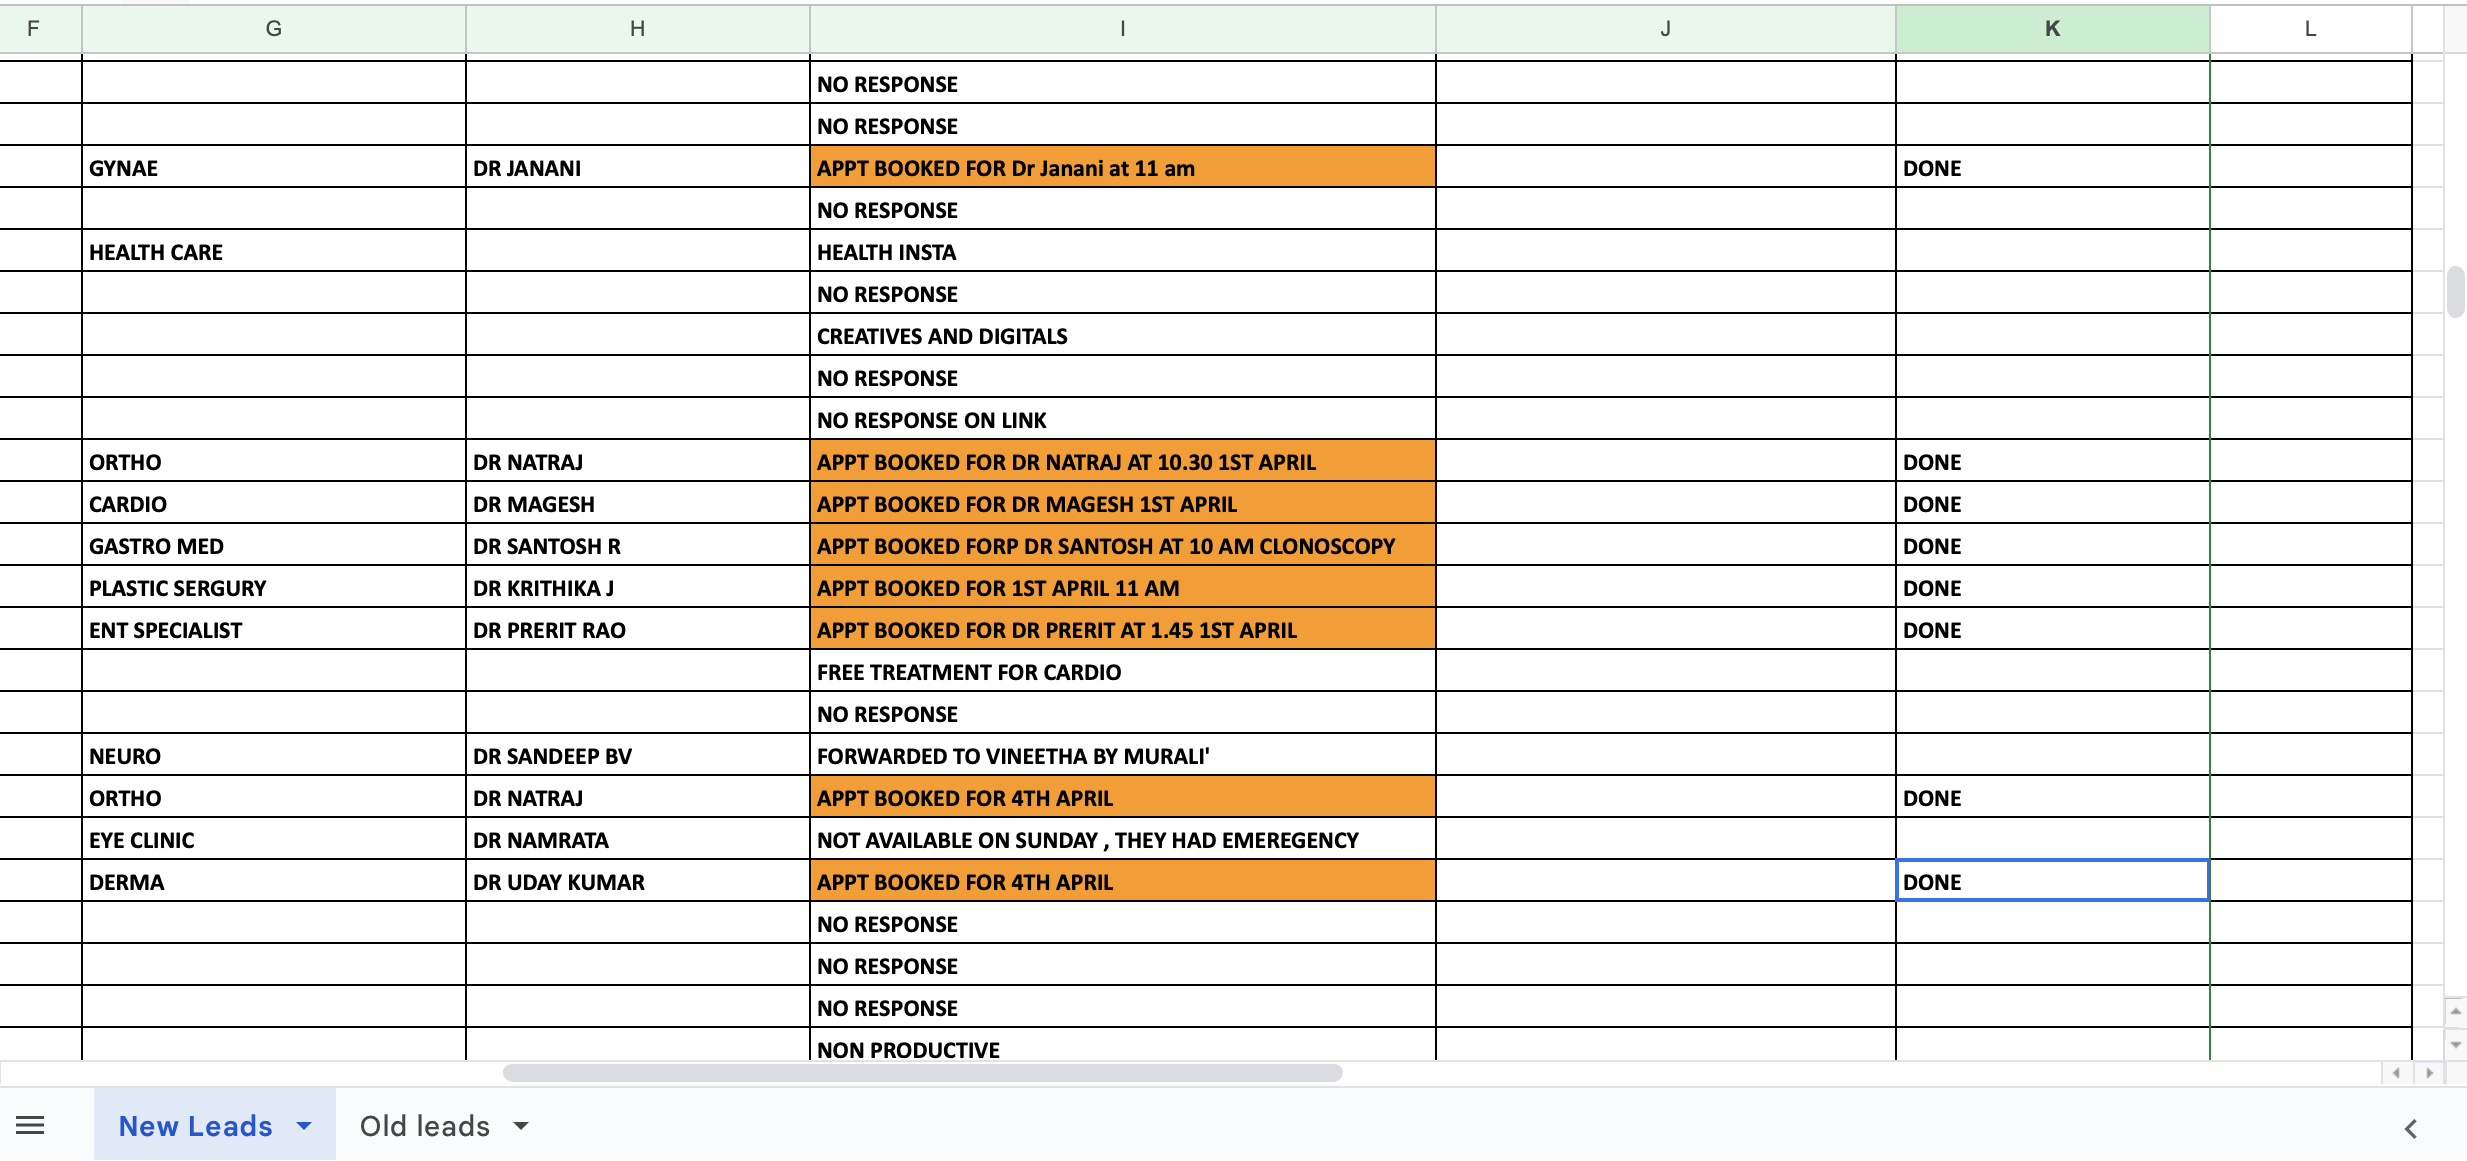Click the horizontal scrollbar thumb
This screenshot has height=1161, width=2467.
click(922, 1073)
